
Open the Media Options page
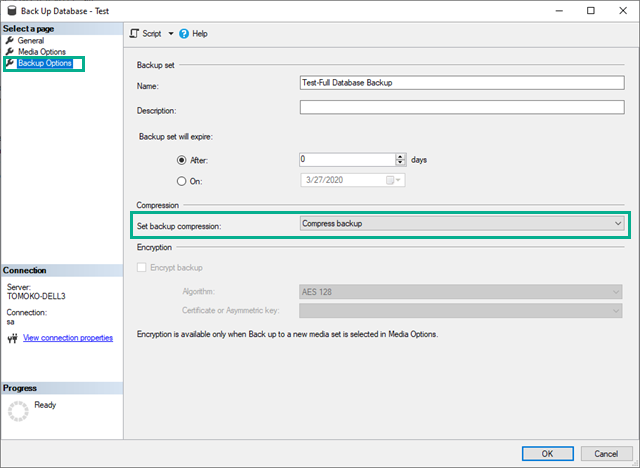click(x=42, y=52)
